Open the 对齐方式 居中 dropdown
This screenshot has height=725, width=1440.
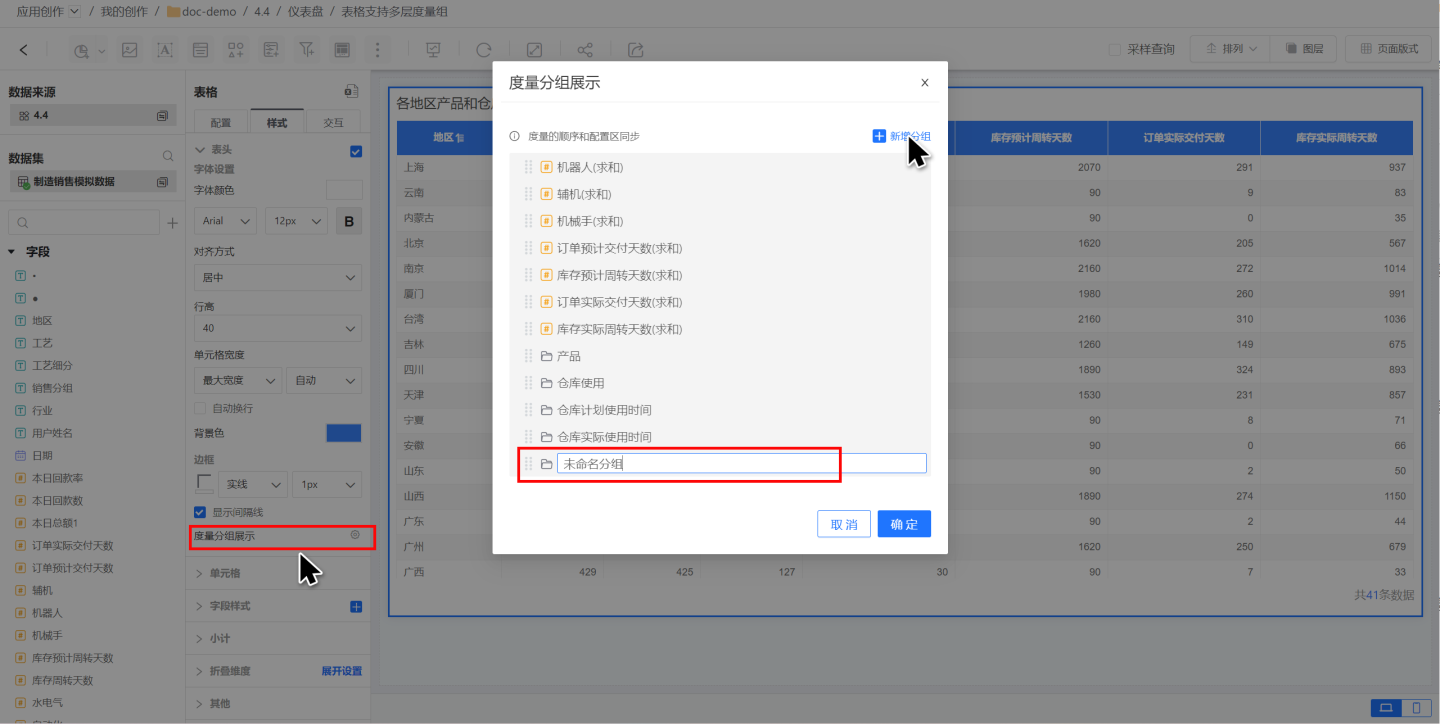277,277
